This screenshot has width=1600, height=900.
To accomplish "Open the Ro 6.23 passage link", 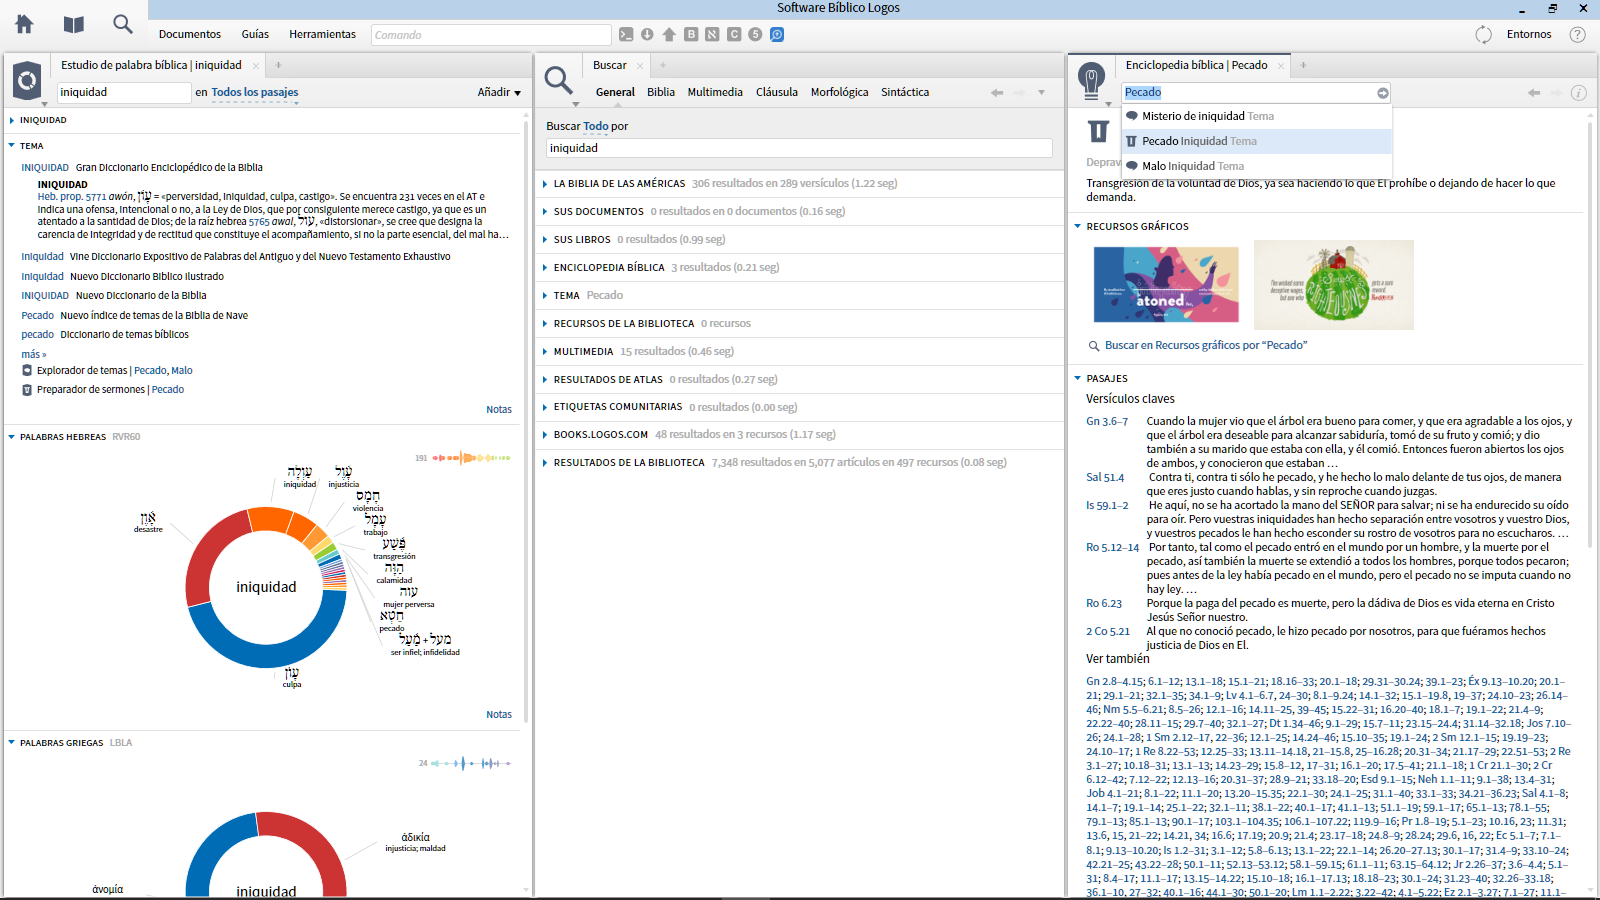I will (x=1104, y=603).
